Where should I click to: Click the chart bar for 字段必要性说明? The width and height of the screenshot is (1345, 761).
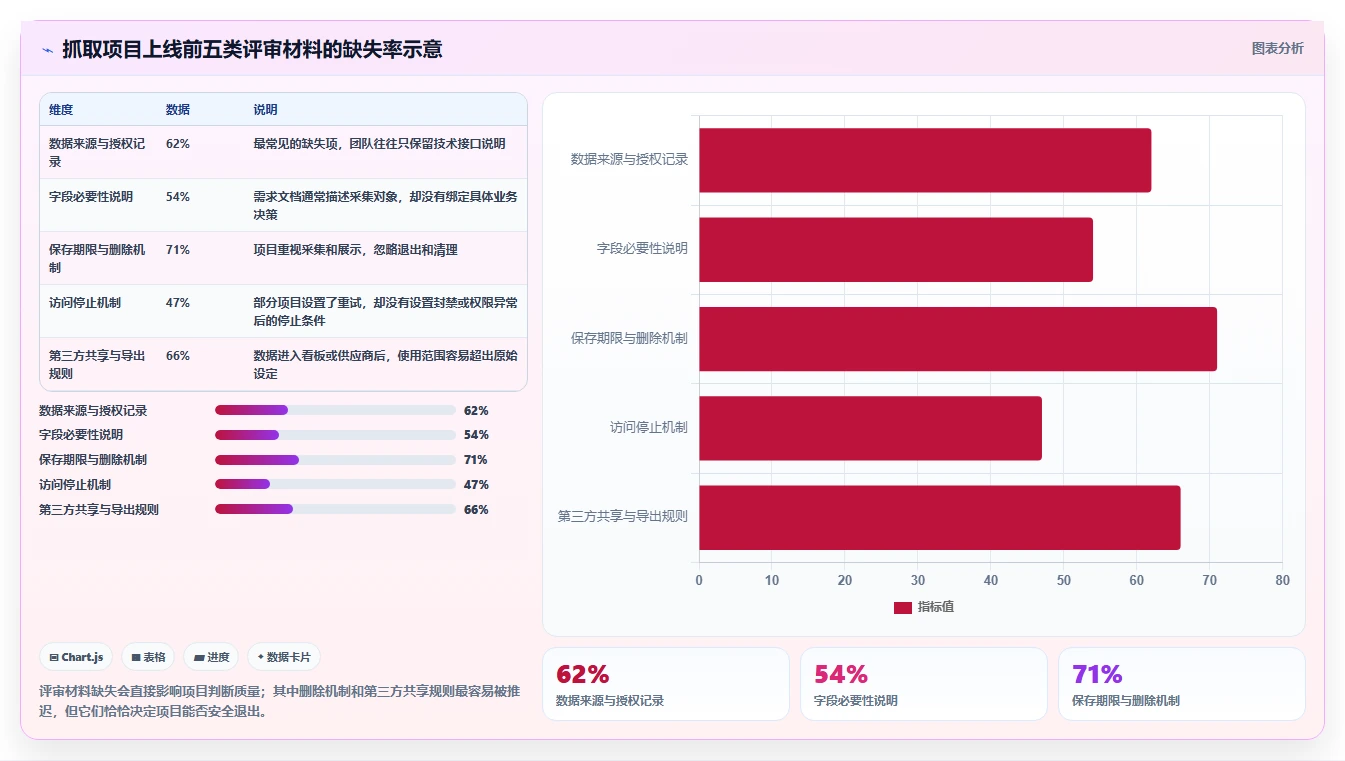coord(896,249)
